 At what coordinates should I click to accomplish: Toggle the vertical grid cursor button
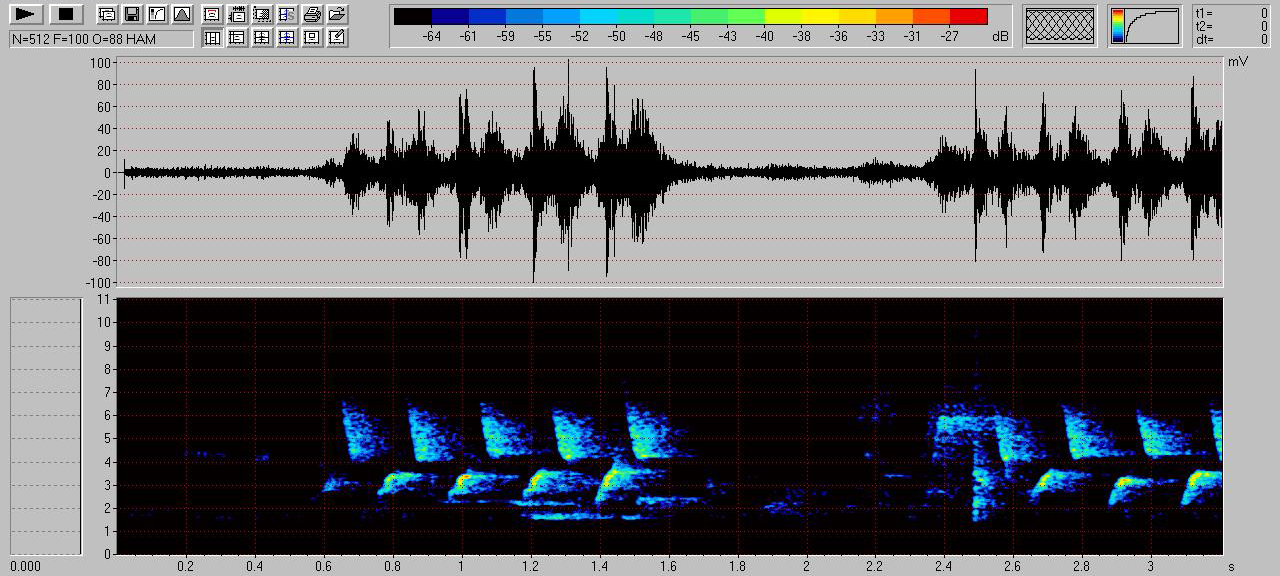point(212,38)
